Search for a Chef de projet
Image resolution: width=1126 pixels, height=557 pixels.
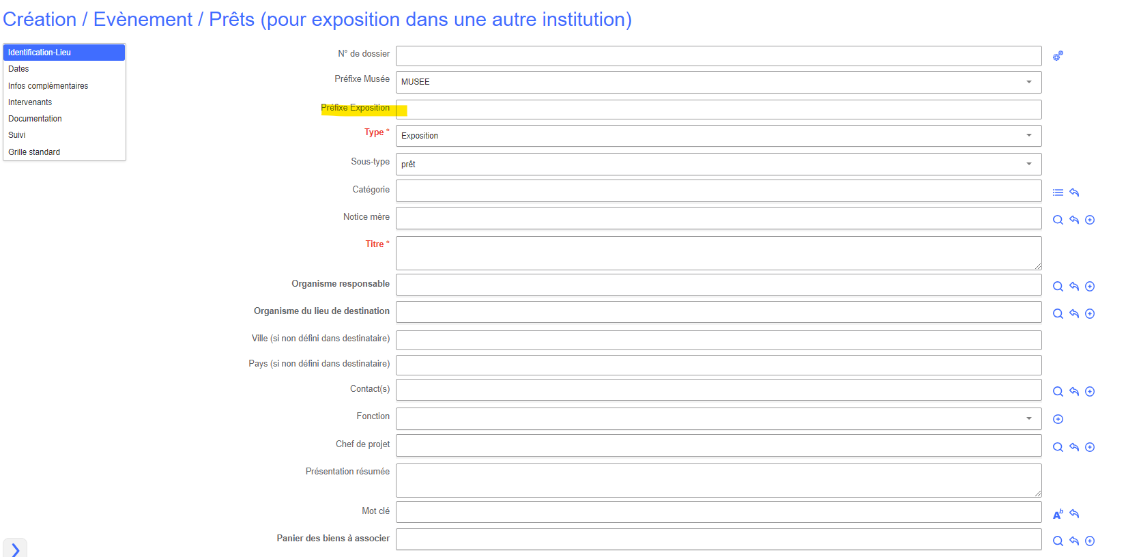[1058, 447]
